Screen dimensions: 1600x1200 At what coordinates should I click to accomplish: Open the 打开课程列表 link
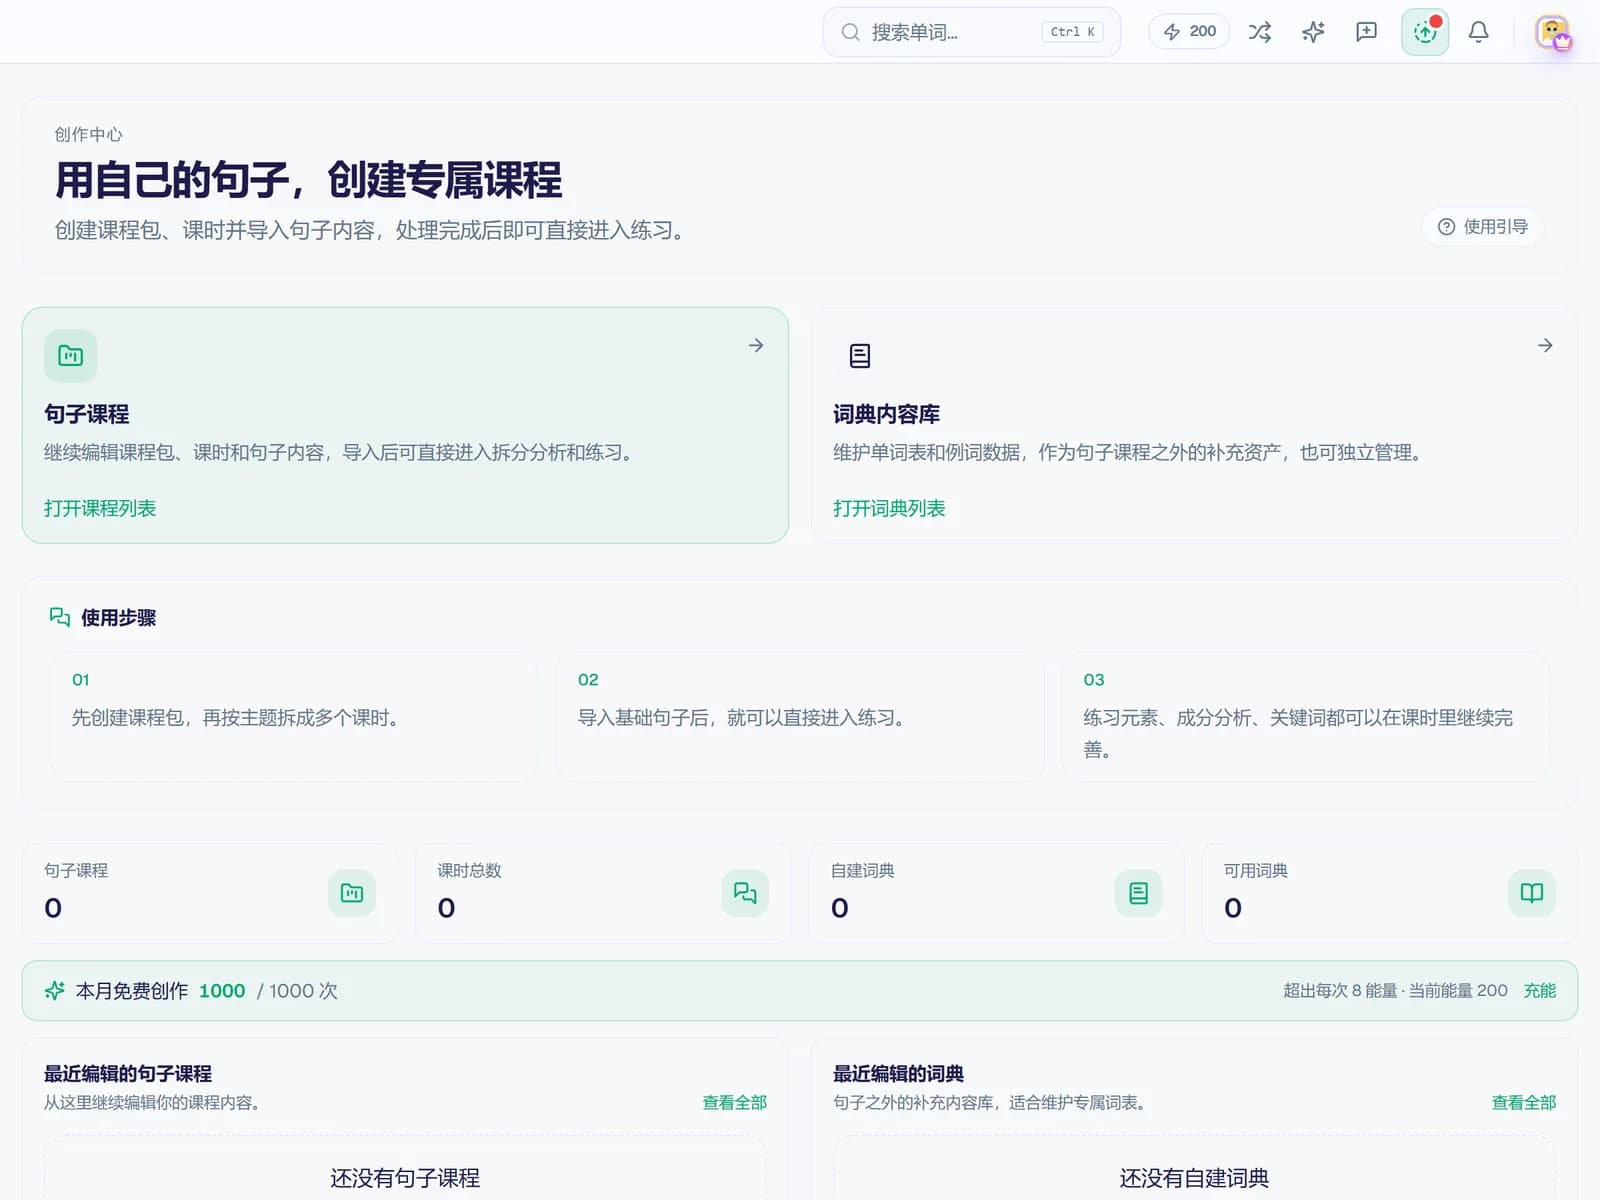pos(100,508)
